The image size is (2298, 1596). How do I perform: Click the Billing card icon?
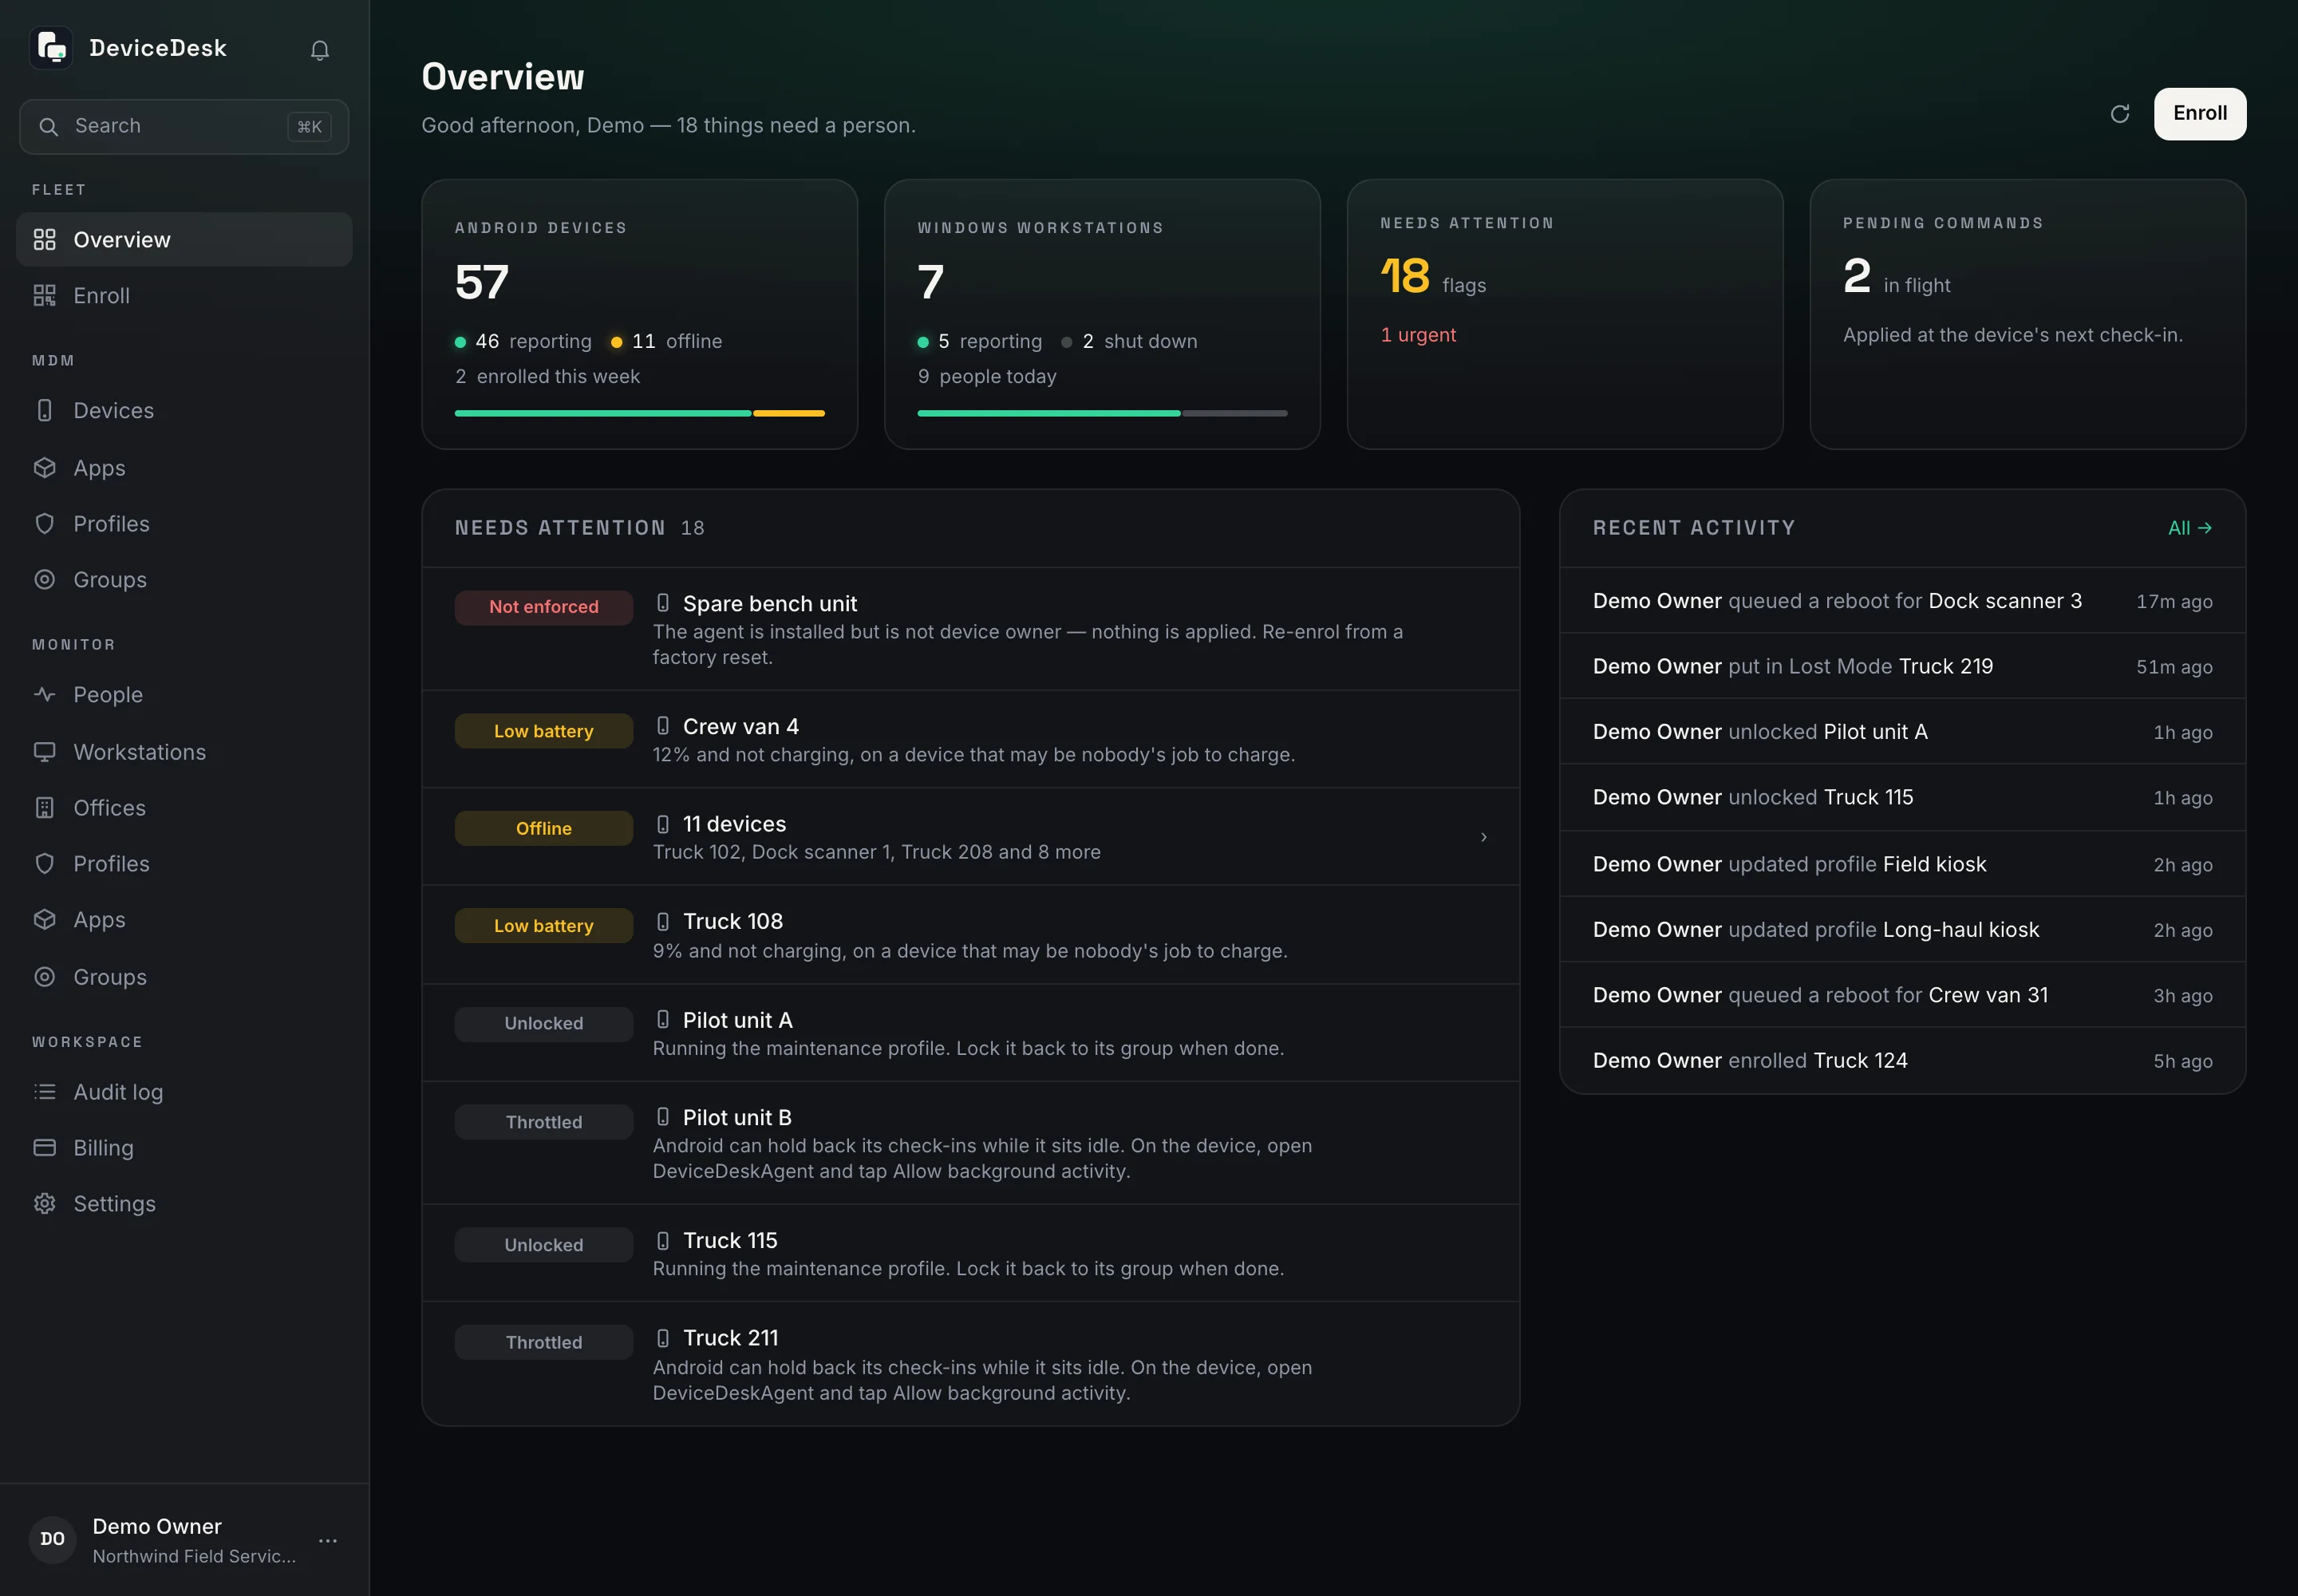click(44, 1147)
